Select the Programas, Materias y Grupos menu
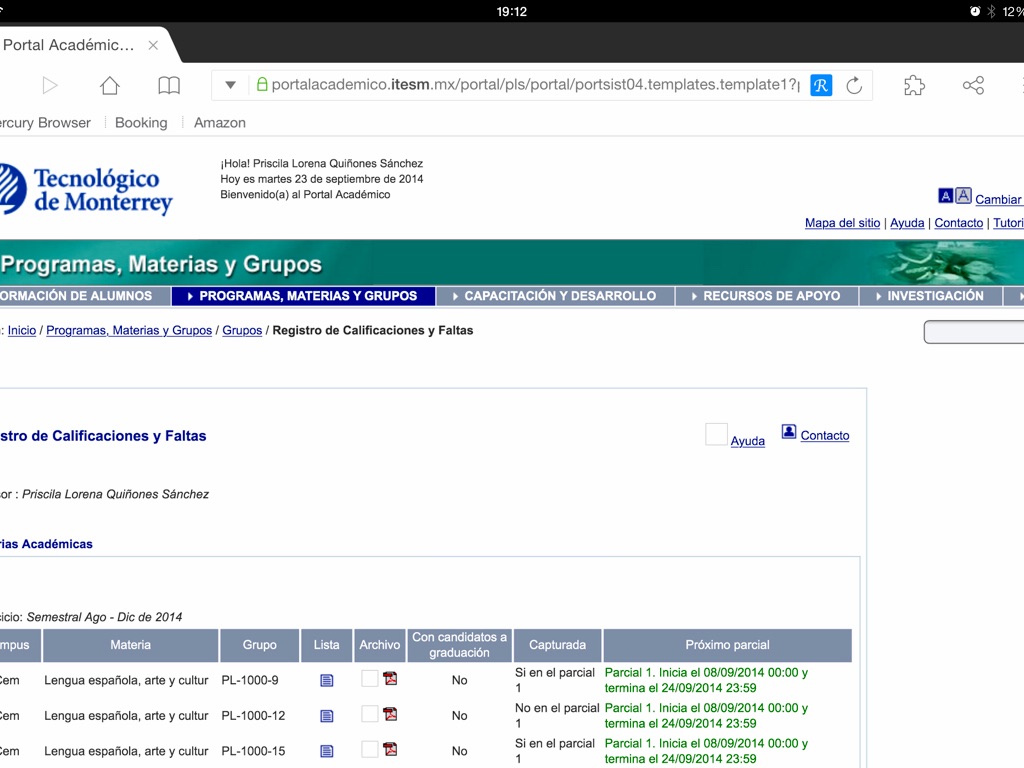 [x=303, y=296]
